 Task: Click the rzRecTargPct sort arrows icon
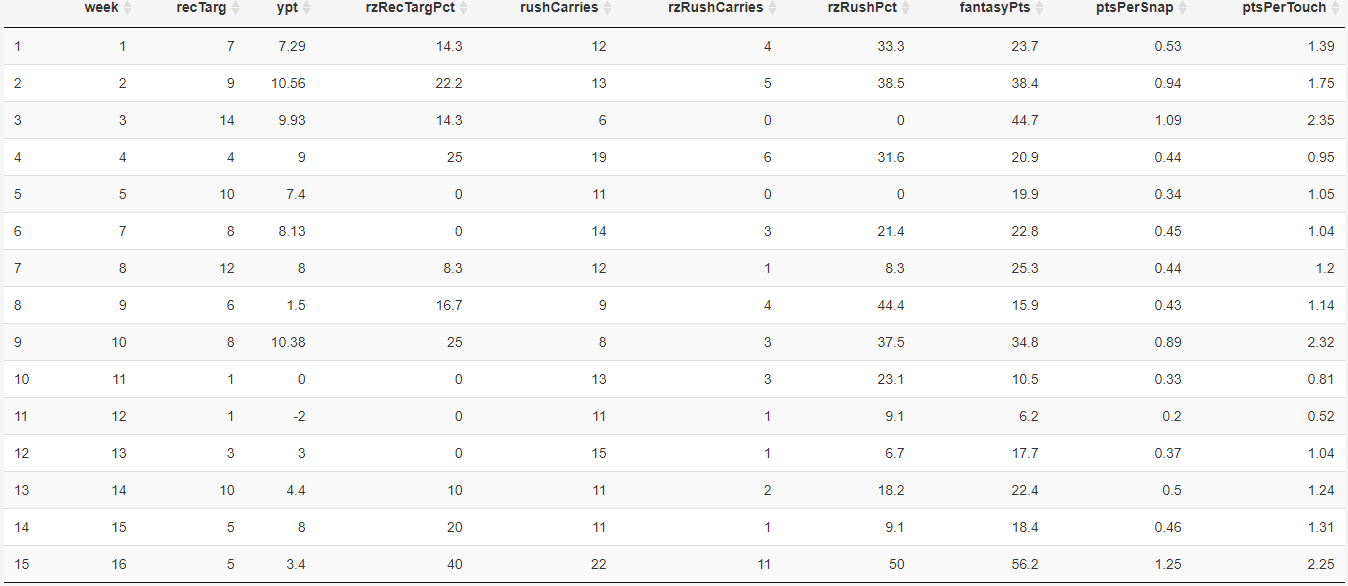tap(463, 8)
